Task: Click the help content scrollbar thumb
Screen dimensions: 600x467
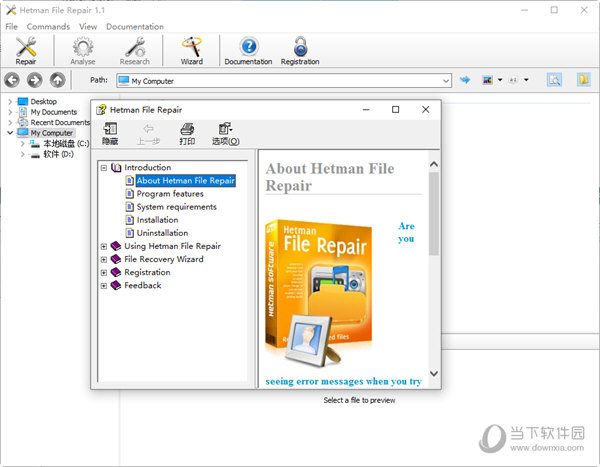Action: click(x=434, y=213)
